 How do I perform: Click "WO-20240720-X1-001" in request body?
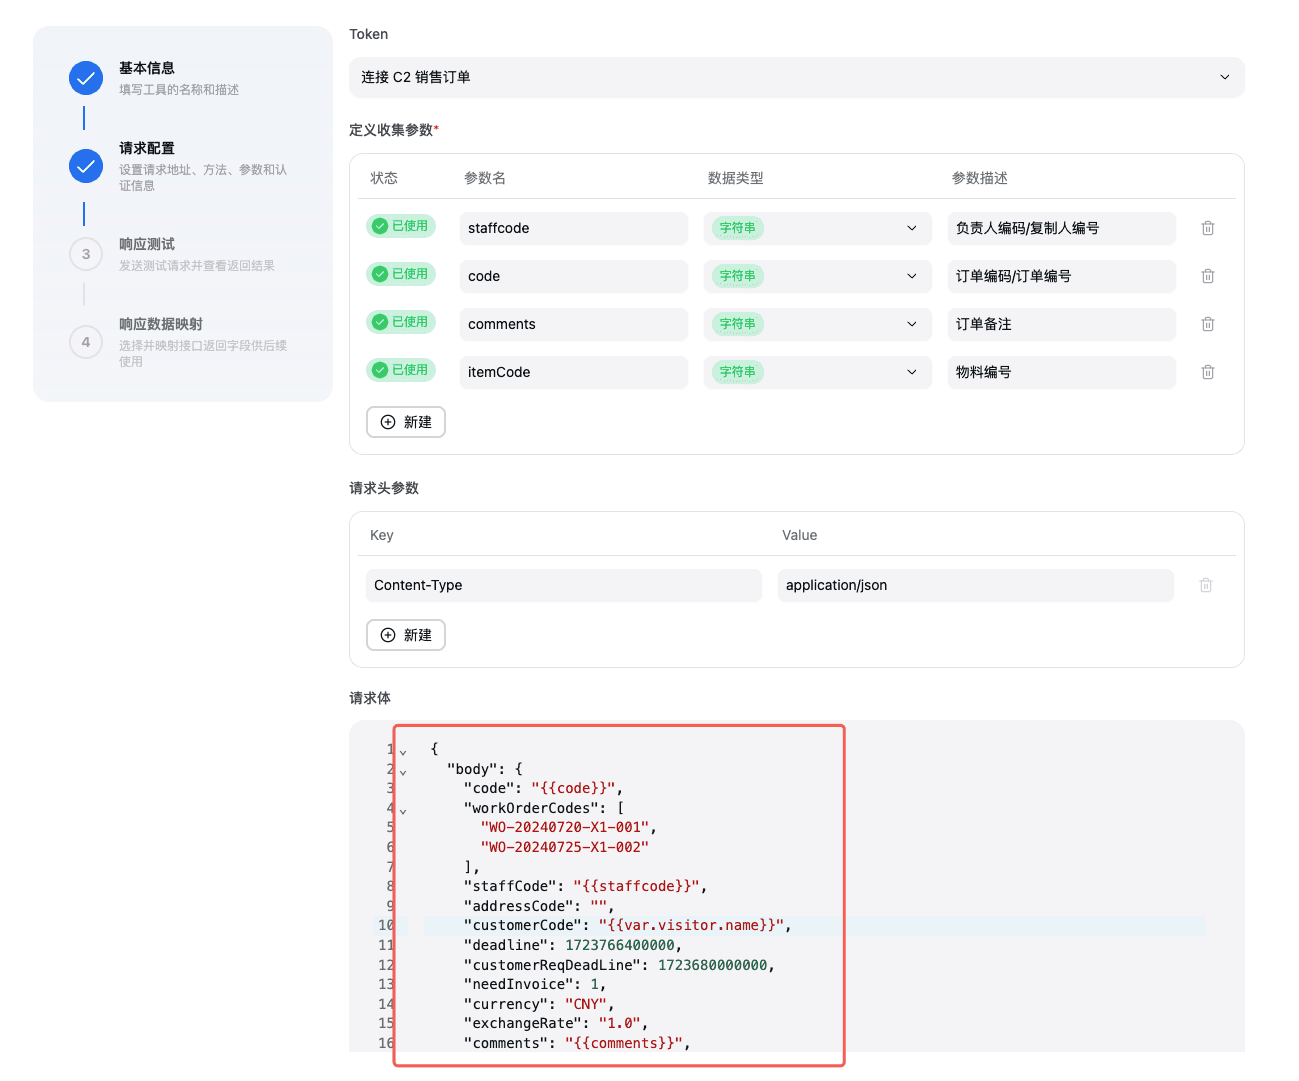click(x=565, y=827)
